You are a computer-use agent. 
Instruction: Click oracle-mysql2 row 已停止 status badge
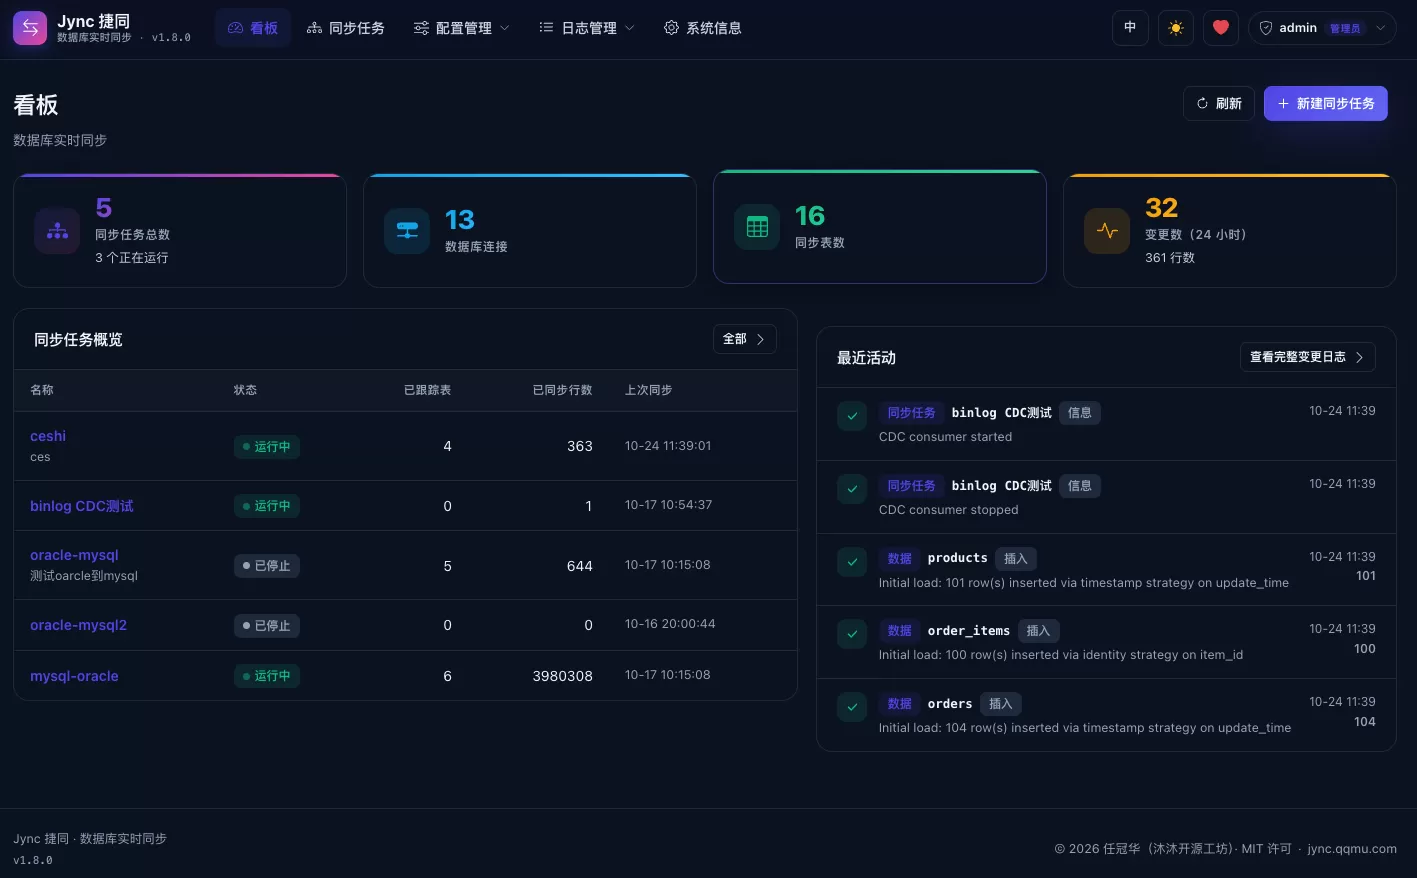coord(267,626)
